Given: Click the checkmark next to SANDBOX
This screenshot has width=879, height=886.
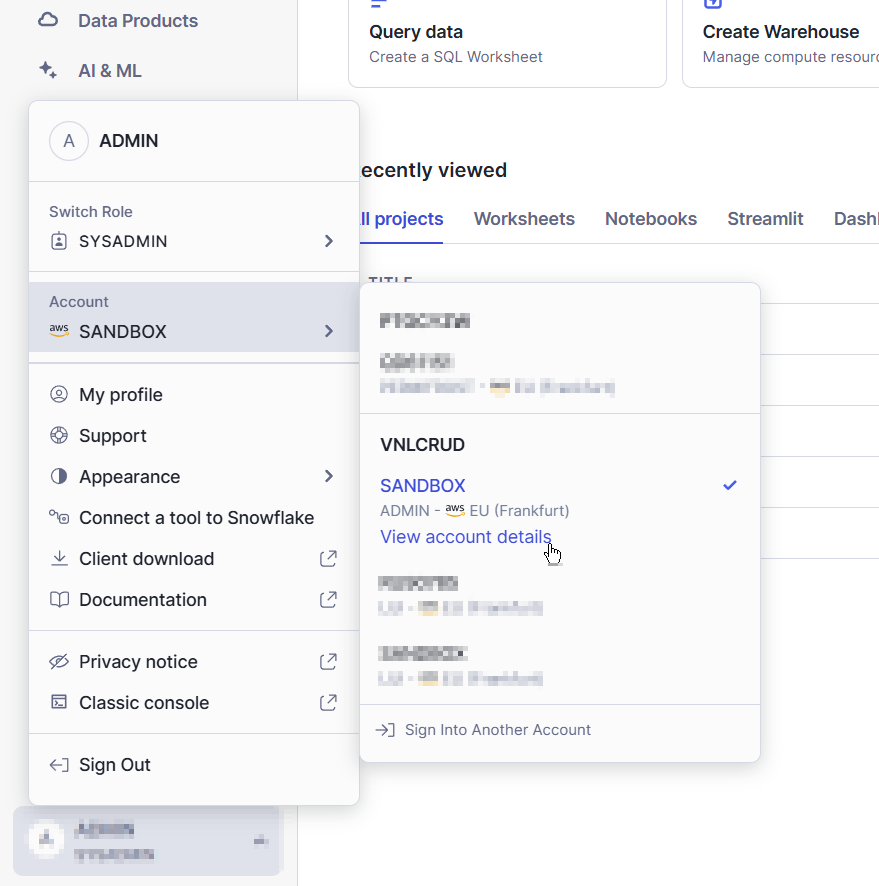Looking at the screenshot, I should pos(730,485).
